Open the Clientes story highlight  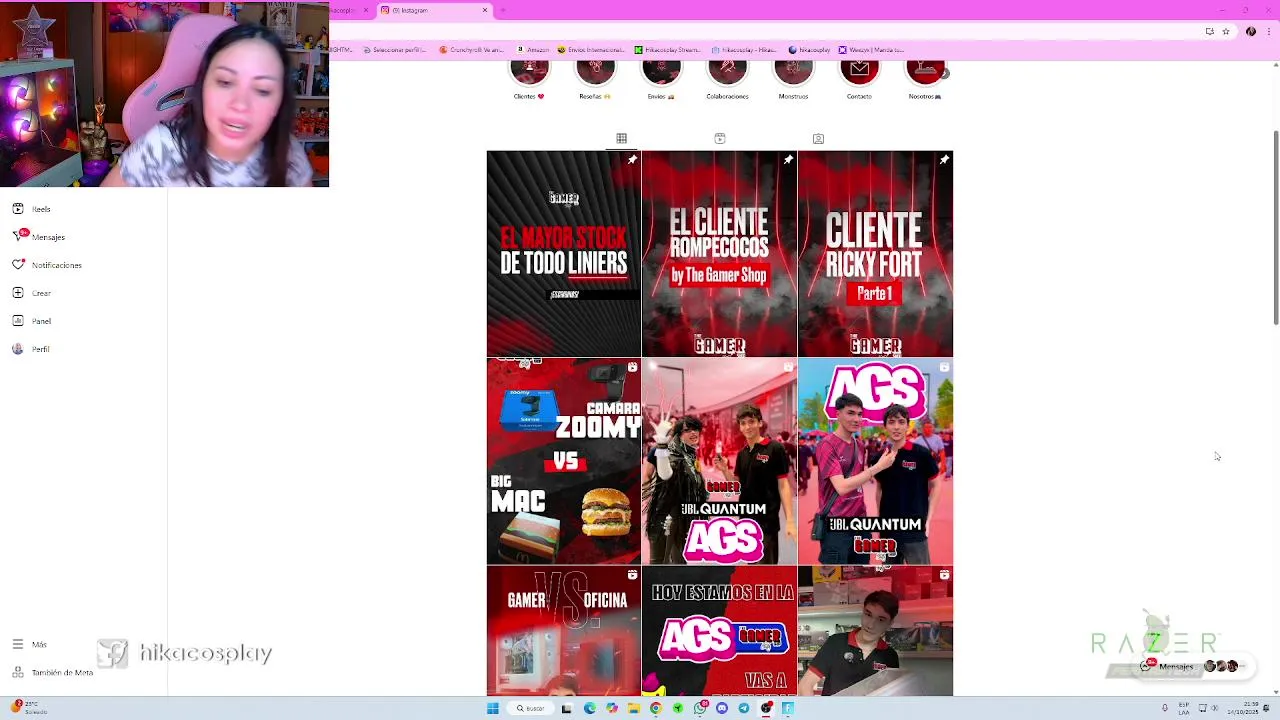click(529, 77)
